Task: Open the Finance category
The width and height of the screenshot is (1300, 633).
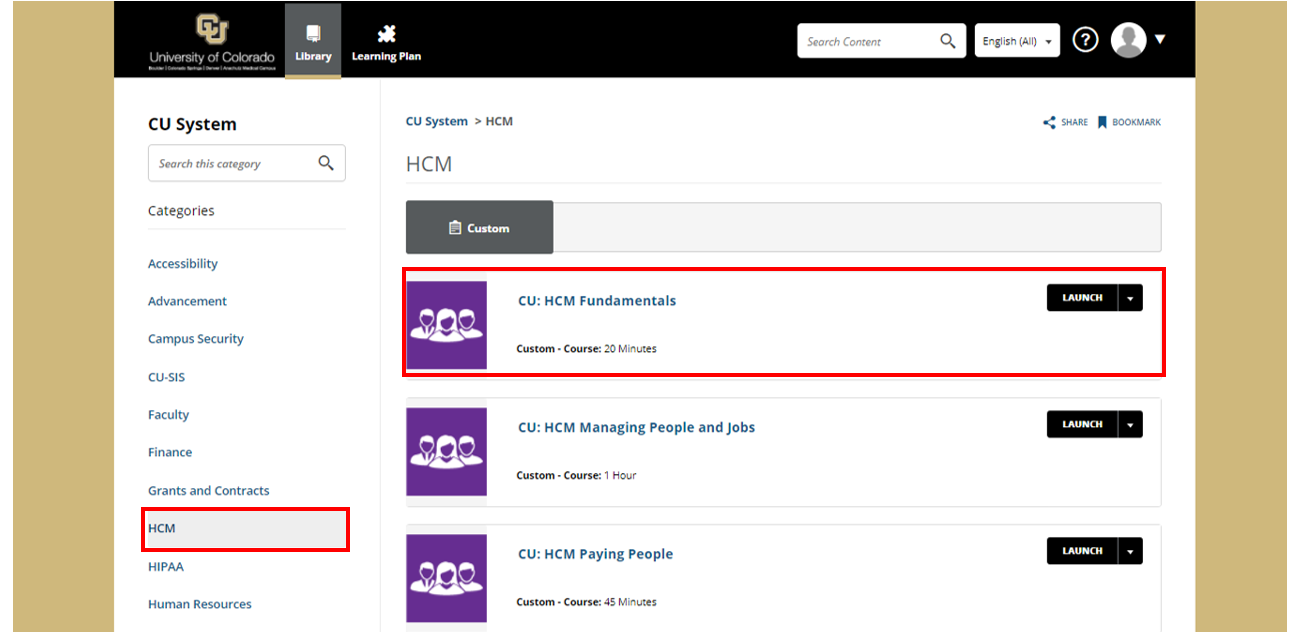Action: click(x=170, y=452)
